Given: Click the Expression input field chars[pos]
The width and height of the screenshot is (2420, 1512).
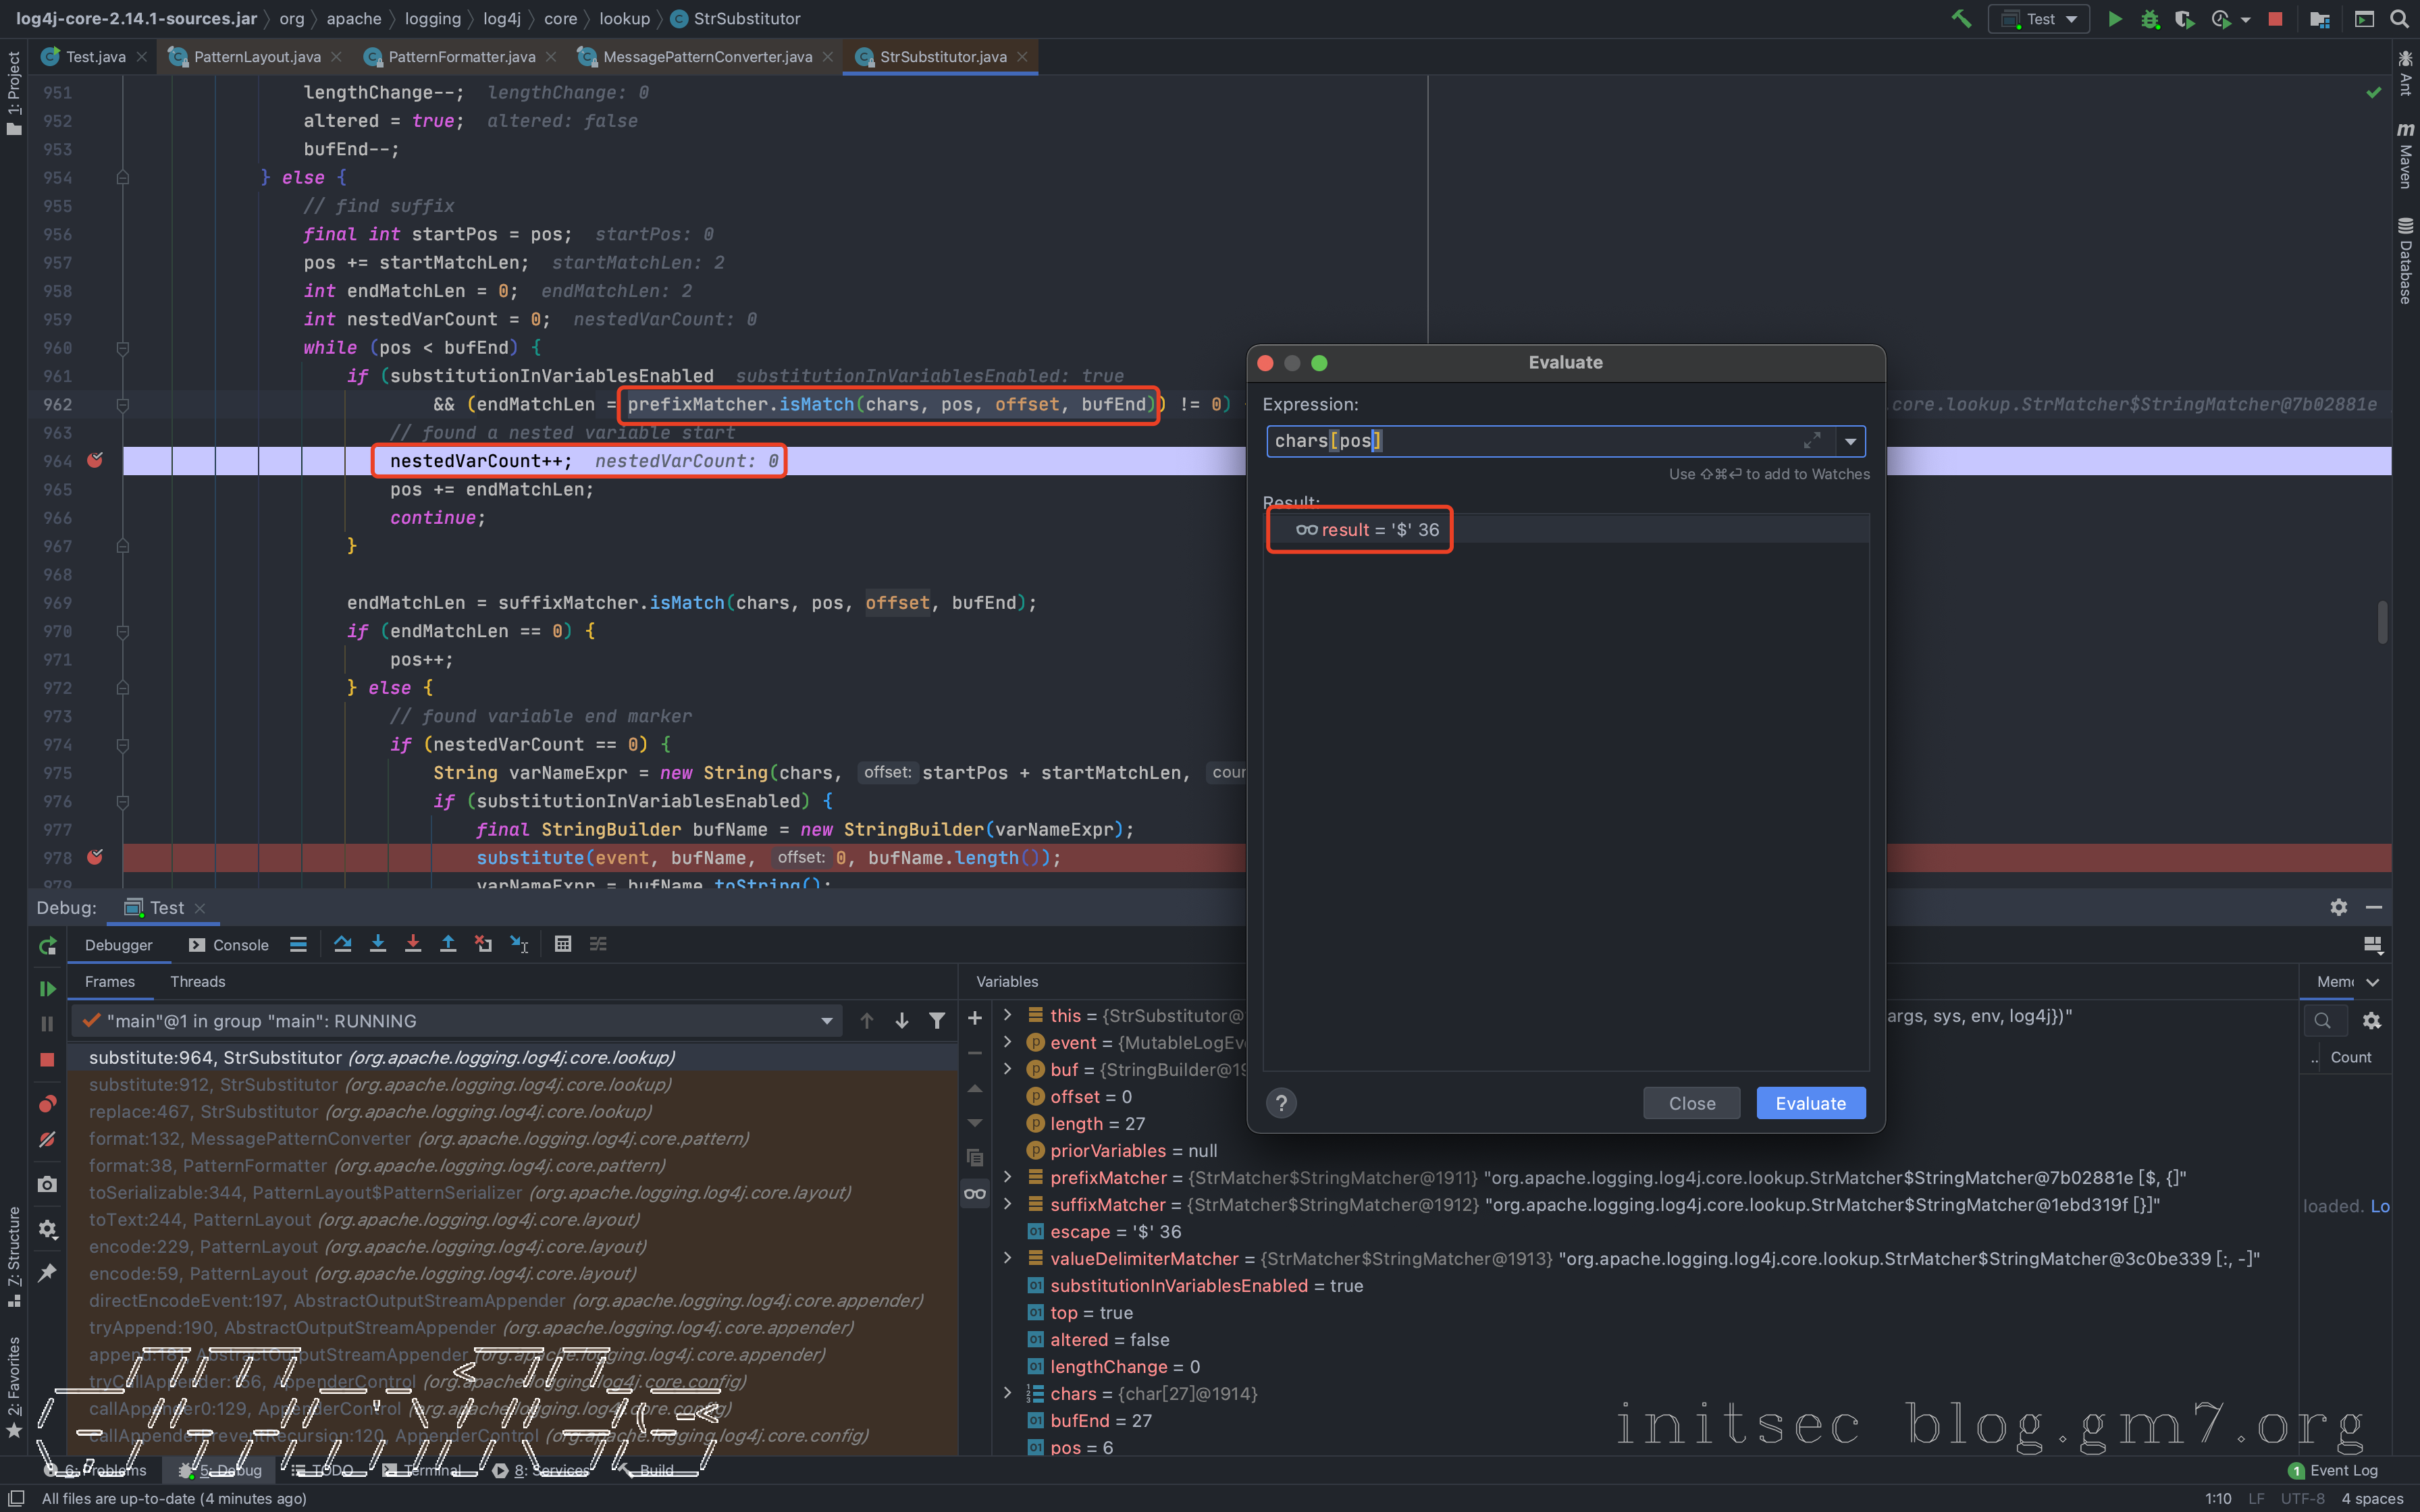Looking at the screenshot, I should 1530,441.
